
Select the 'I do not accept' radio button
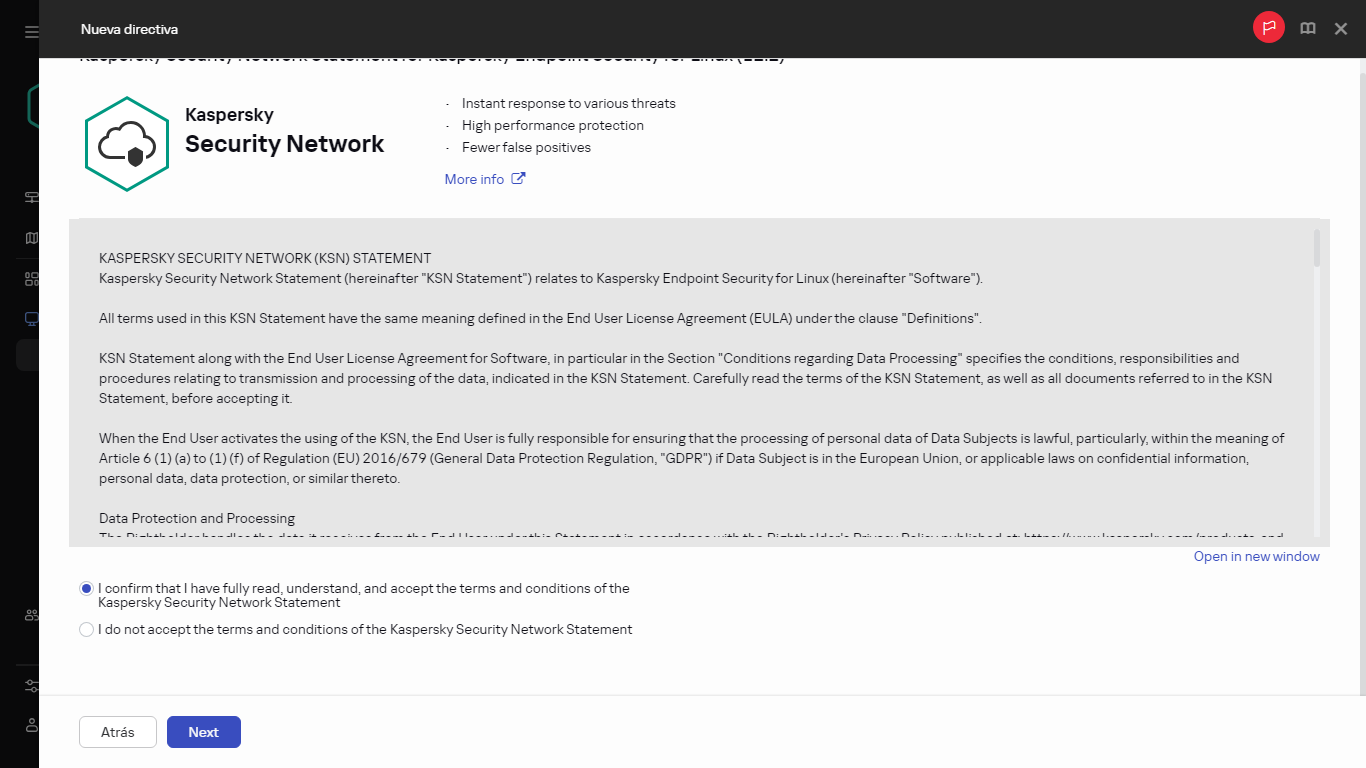86,629
